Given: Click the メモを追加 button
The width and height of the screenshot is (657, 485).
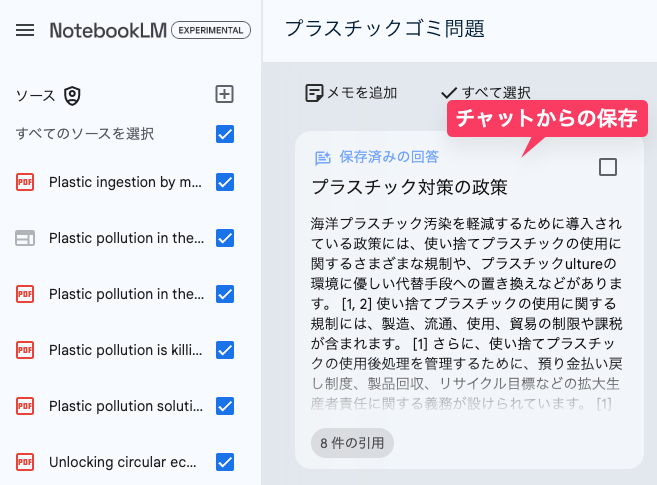Looking at the screenshot, I should (x=351, y=93).
